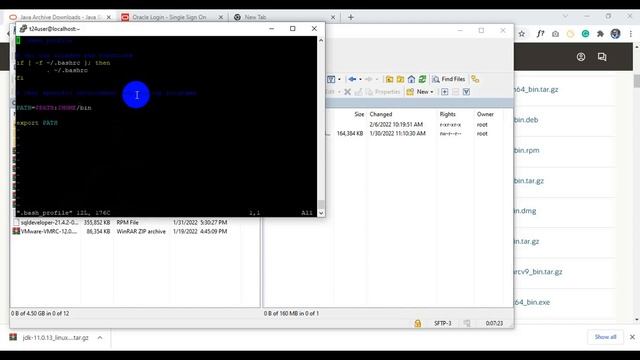The height and width of the screenshot is (360, 640).
Task: Open the synchronize browsing icon in WinSCP
Action: click(475, 79)
